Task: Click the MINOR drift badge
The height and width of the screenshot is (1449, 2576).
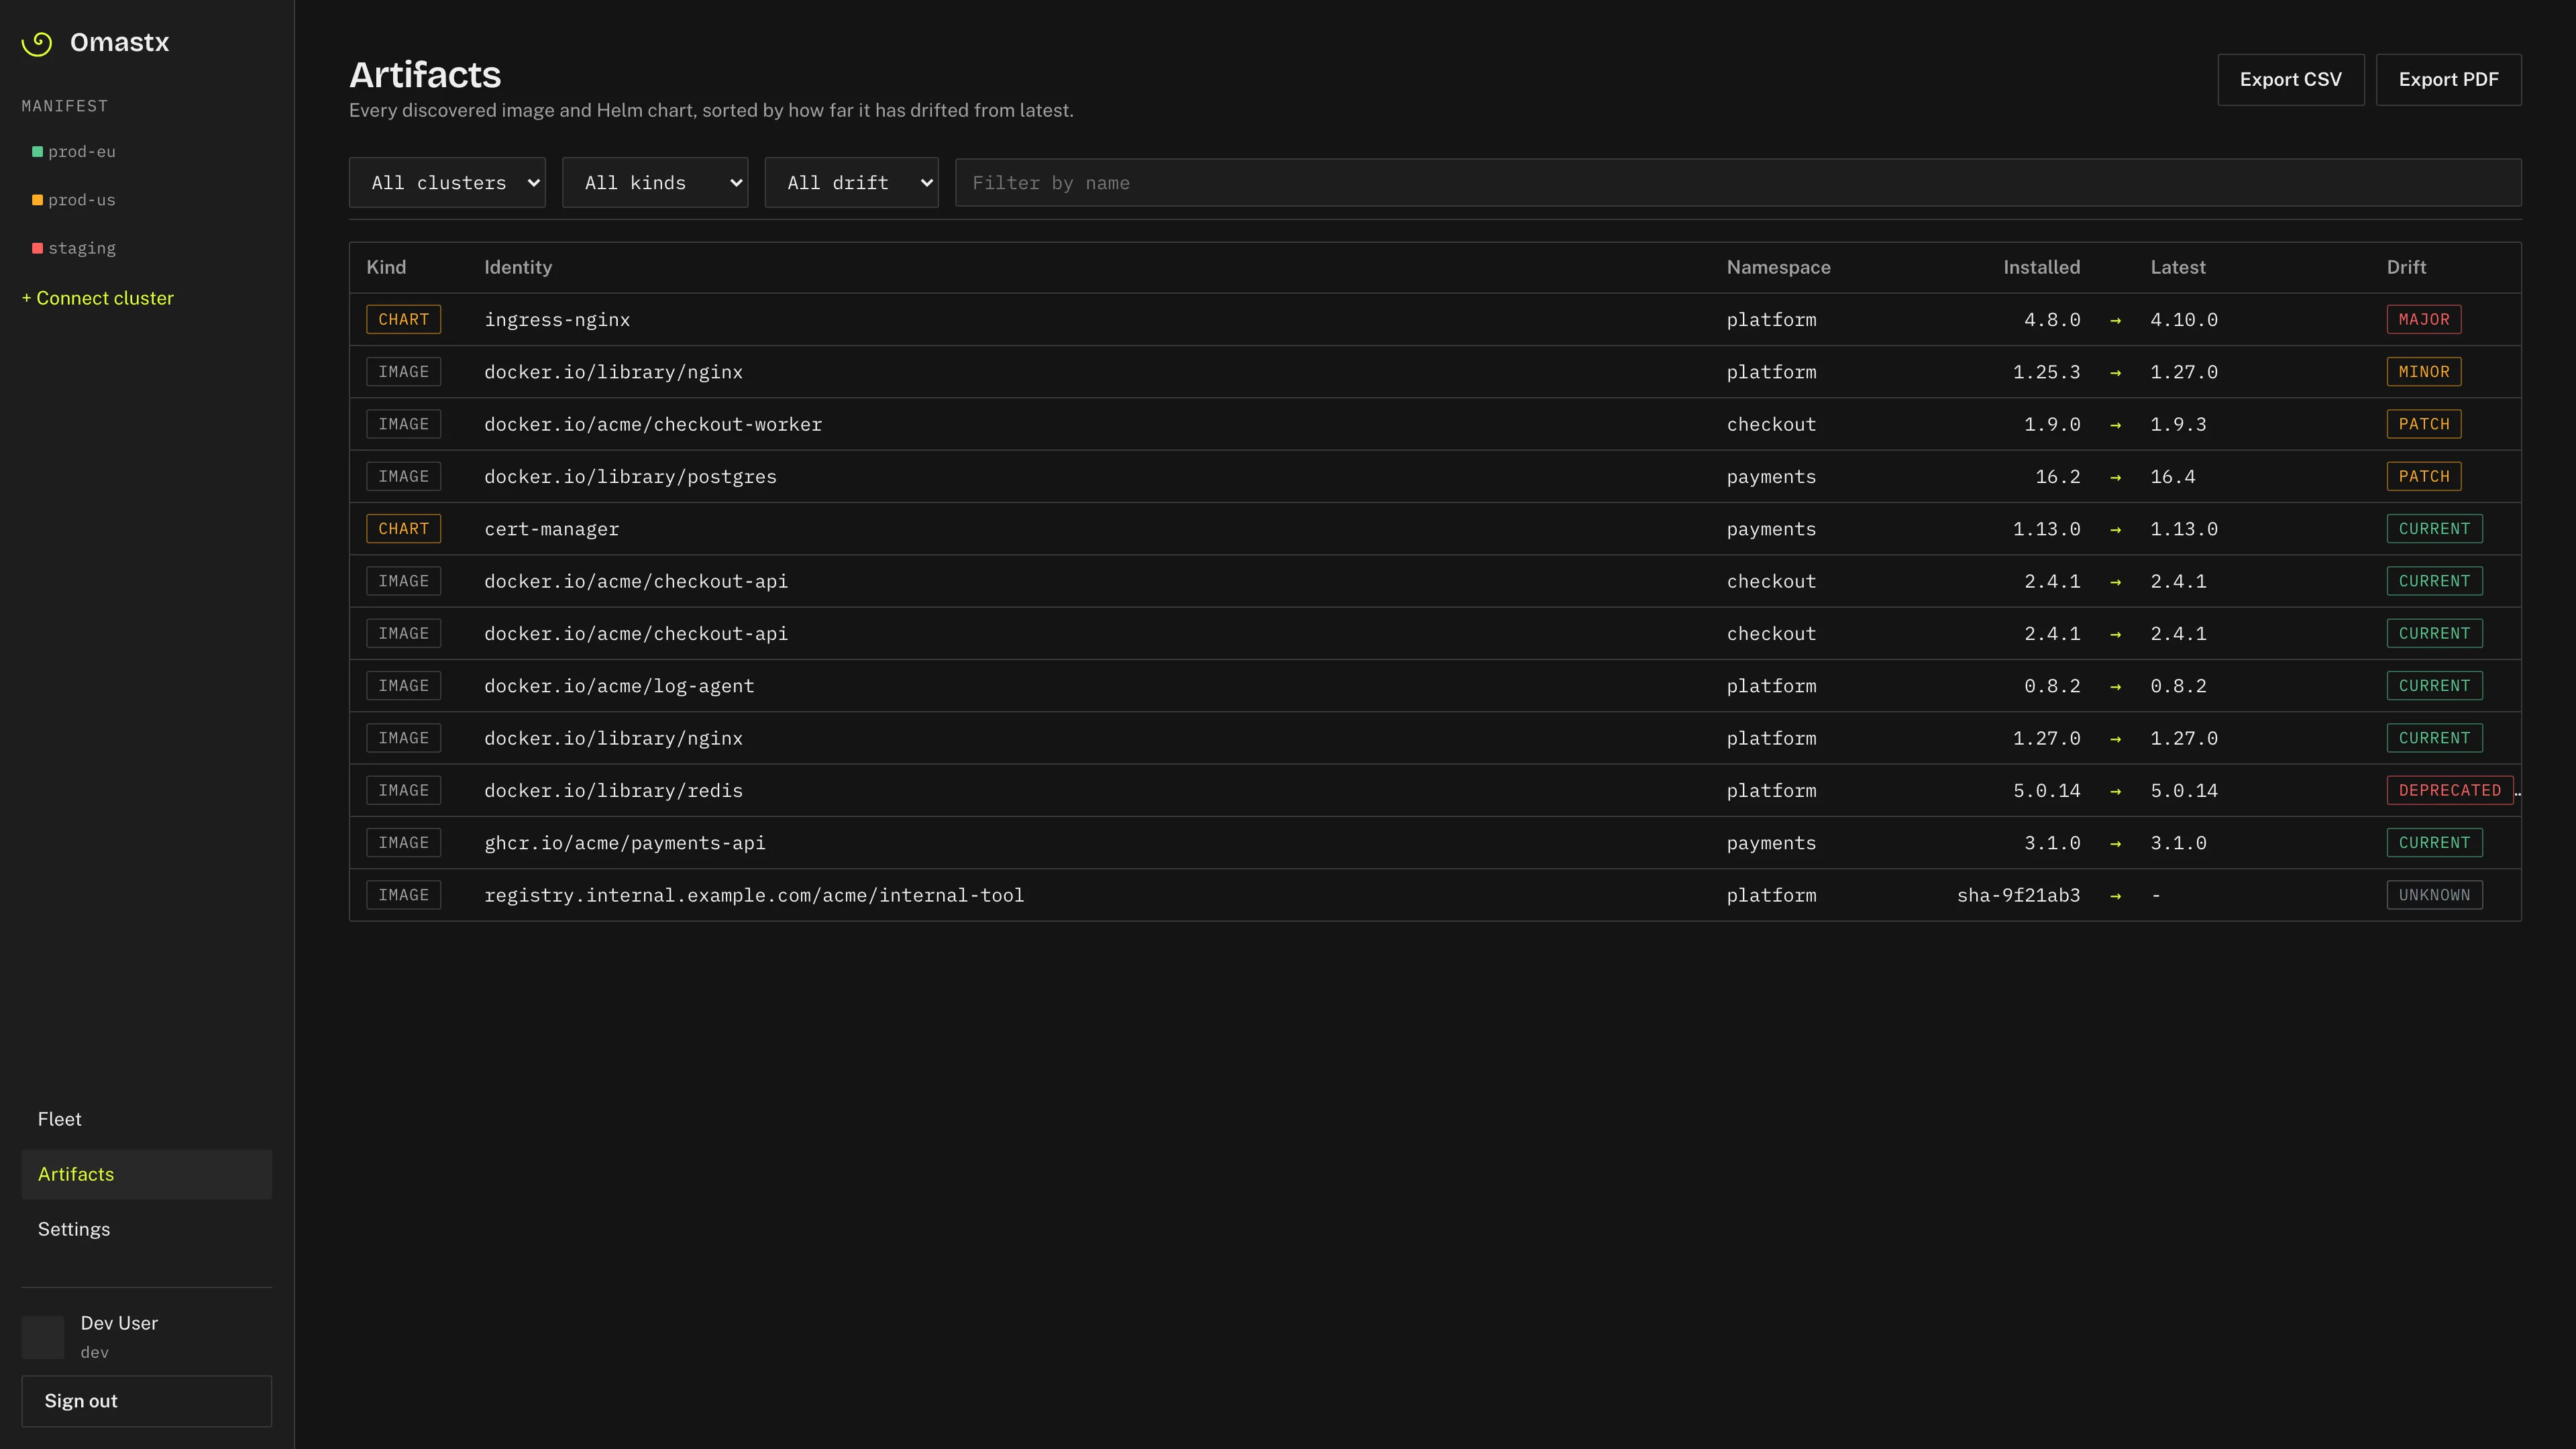Action: pos(2423,372)
